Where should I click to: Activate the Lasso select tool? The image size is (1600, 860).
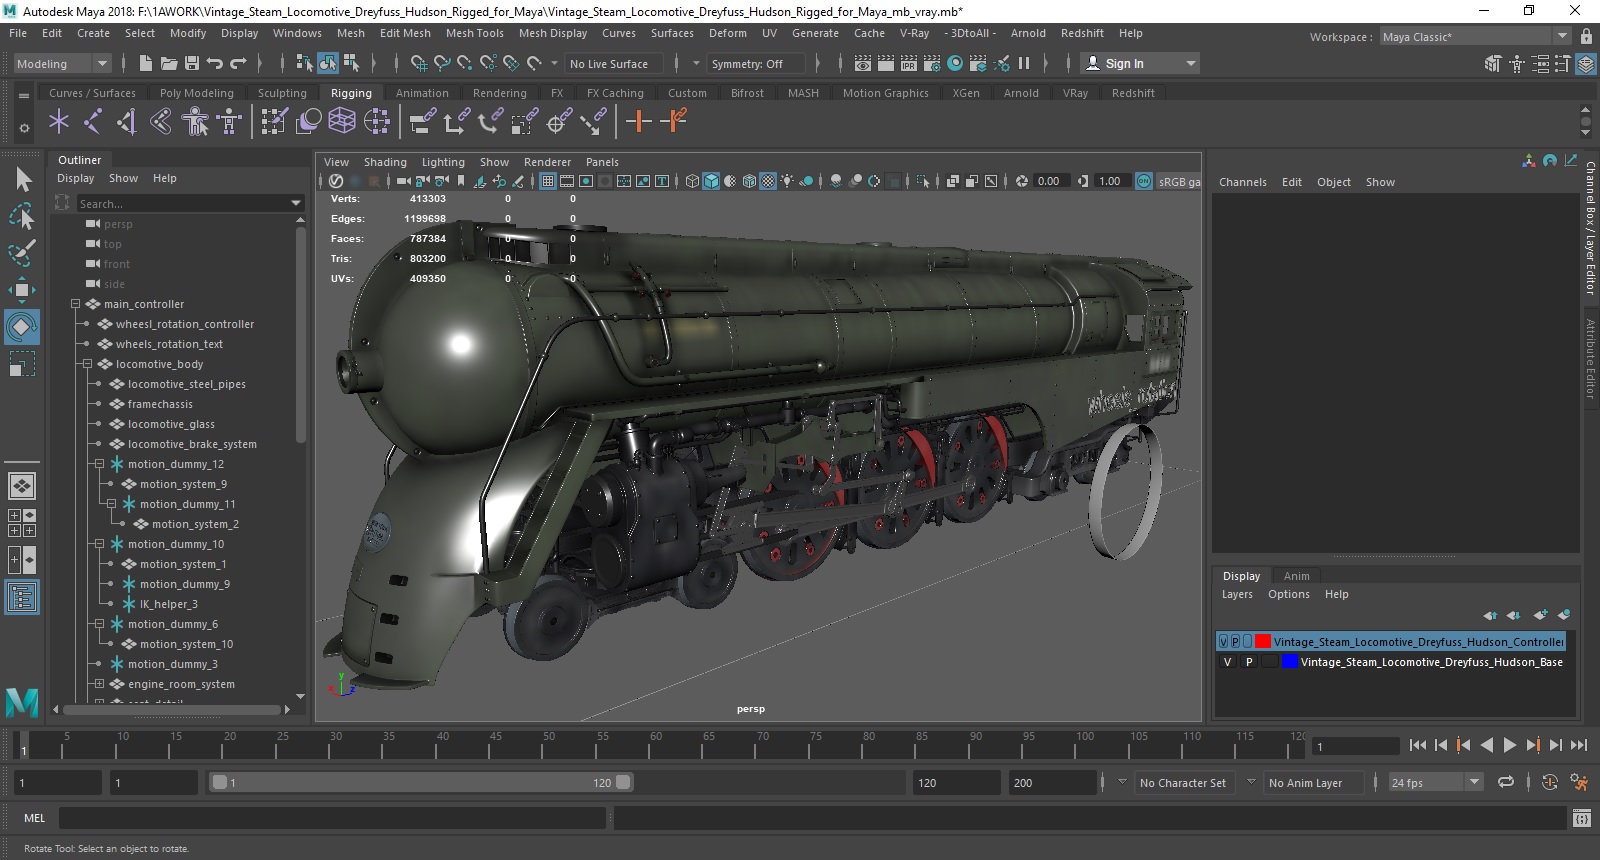coord(21,215)
